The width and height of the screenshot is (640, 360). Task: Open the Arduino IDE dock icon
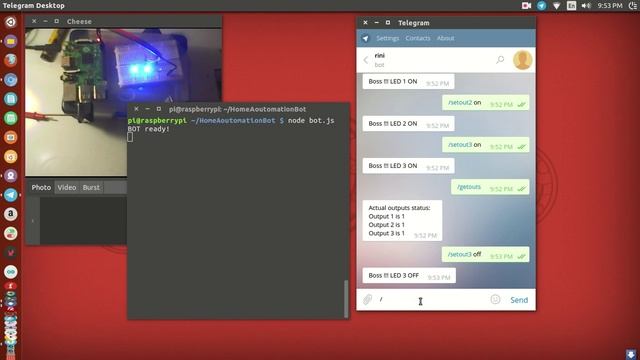pyautogui.click(x=11, y=272)
